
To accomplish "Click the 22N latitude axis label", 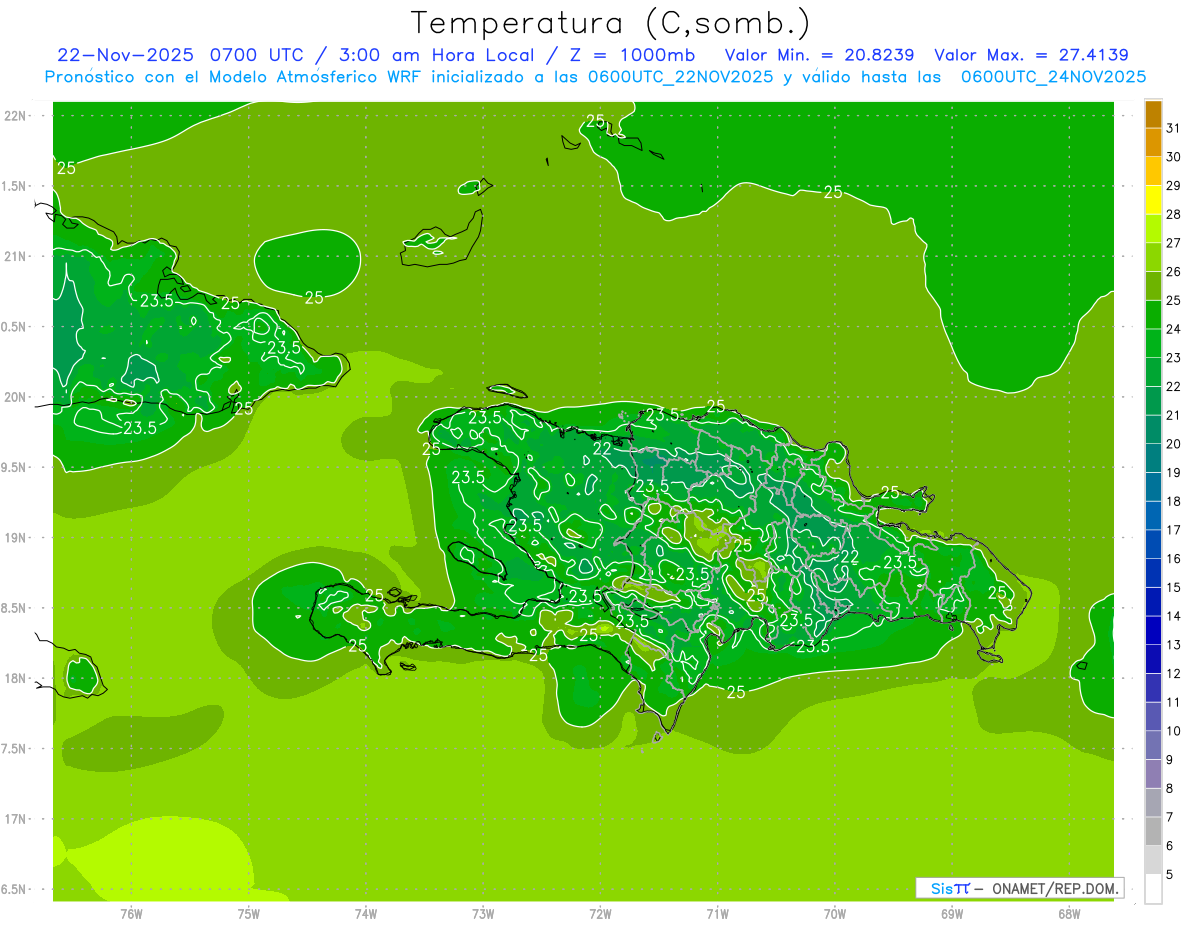I will [x=15, y=116].
